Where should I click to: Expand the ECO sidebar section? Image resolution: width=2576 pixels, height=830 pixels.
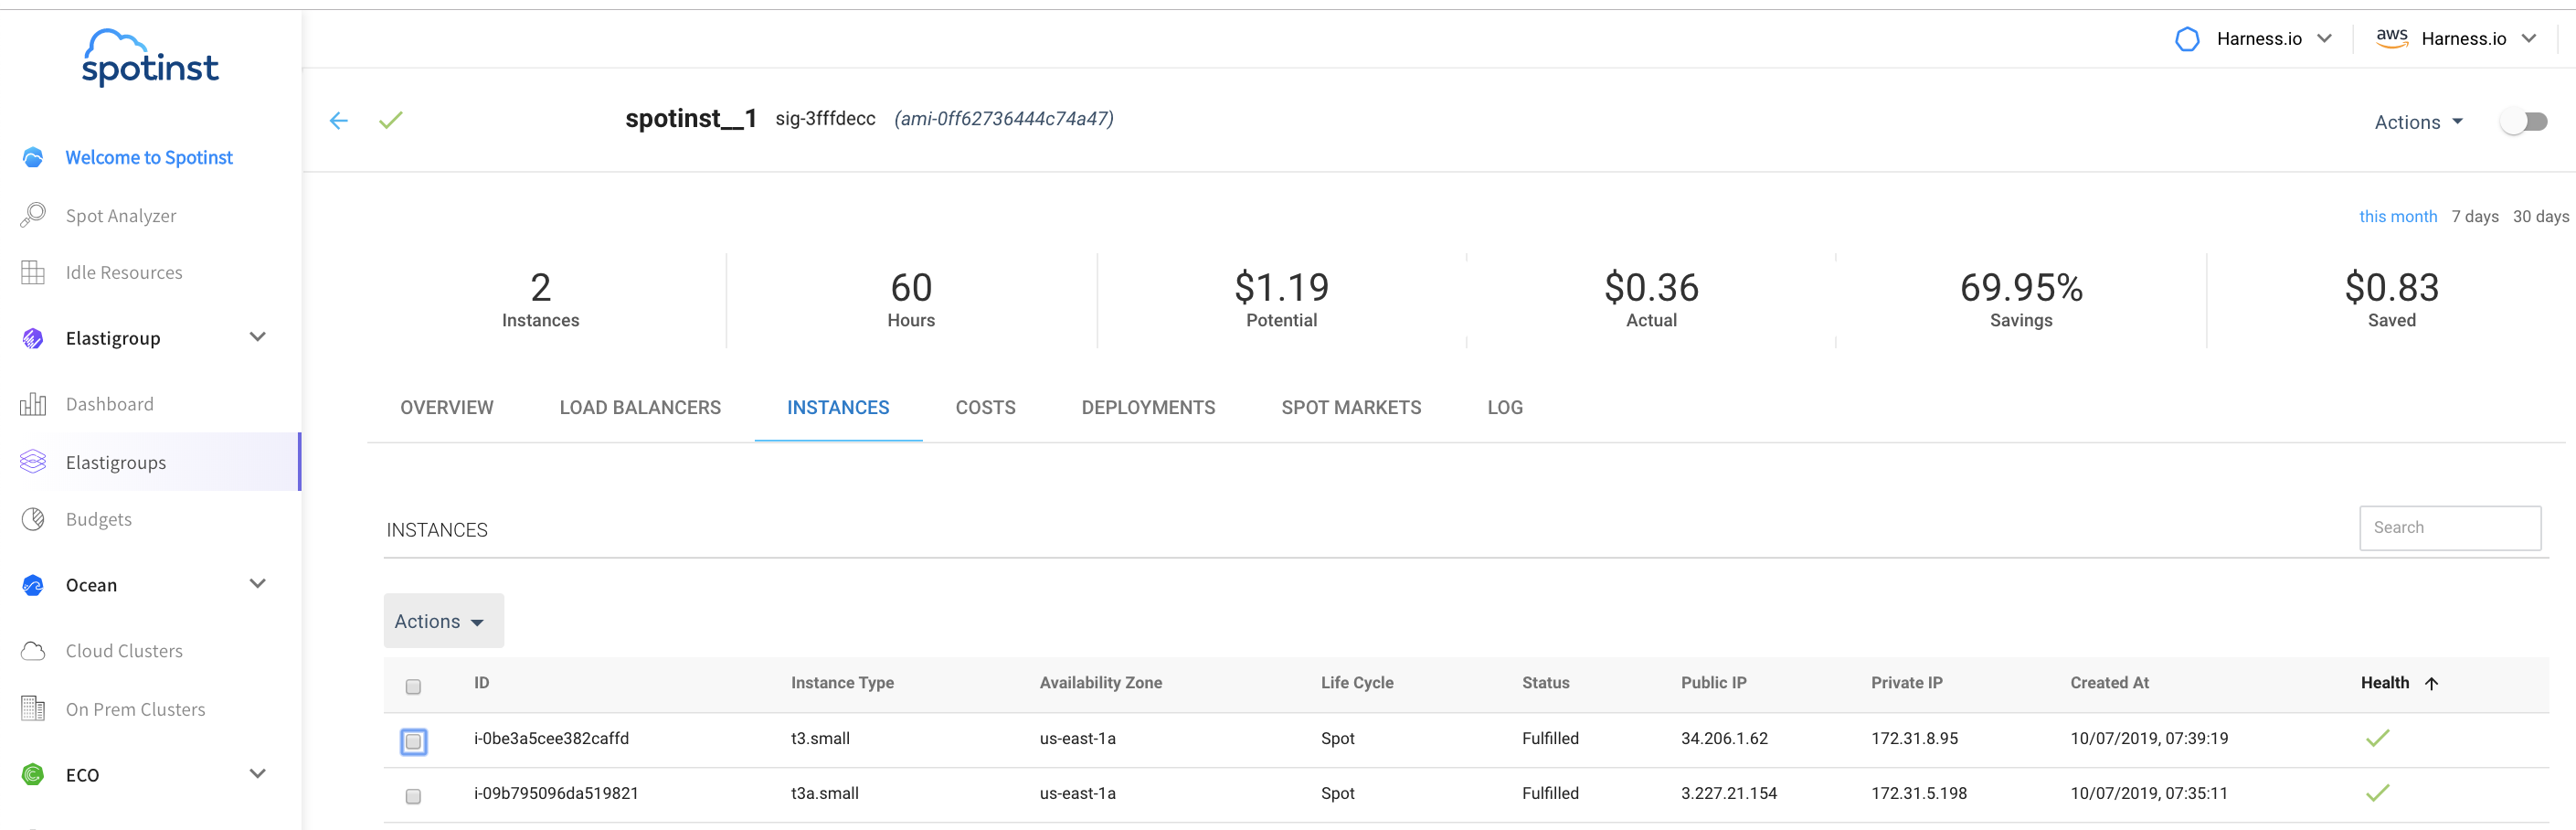pos(257,774)
